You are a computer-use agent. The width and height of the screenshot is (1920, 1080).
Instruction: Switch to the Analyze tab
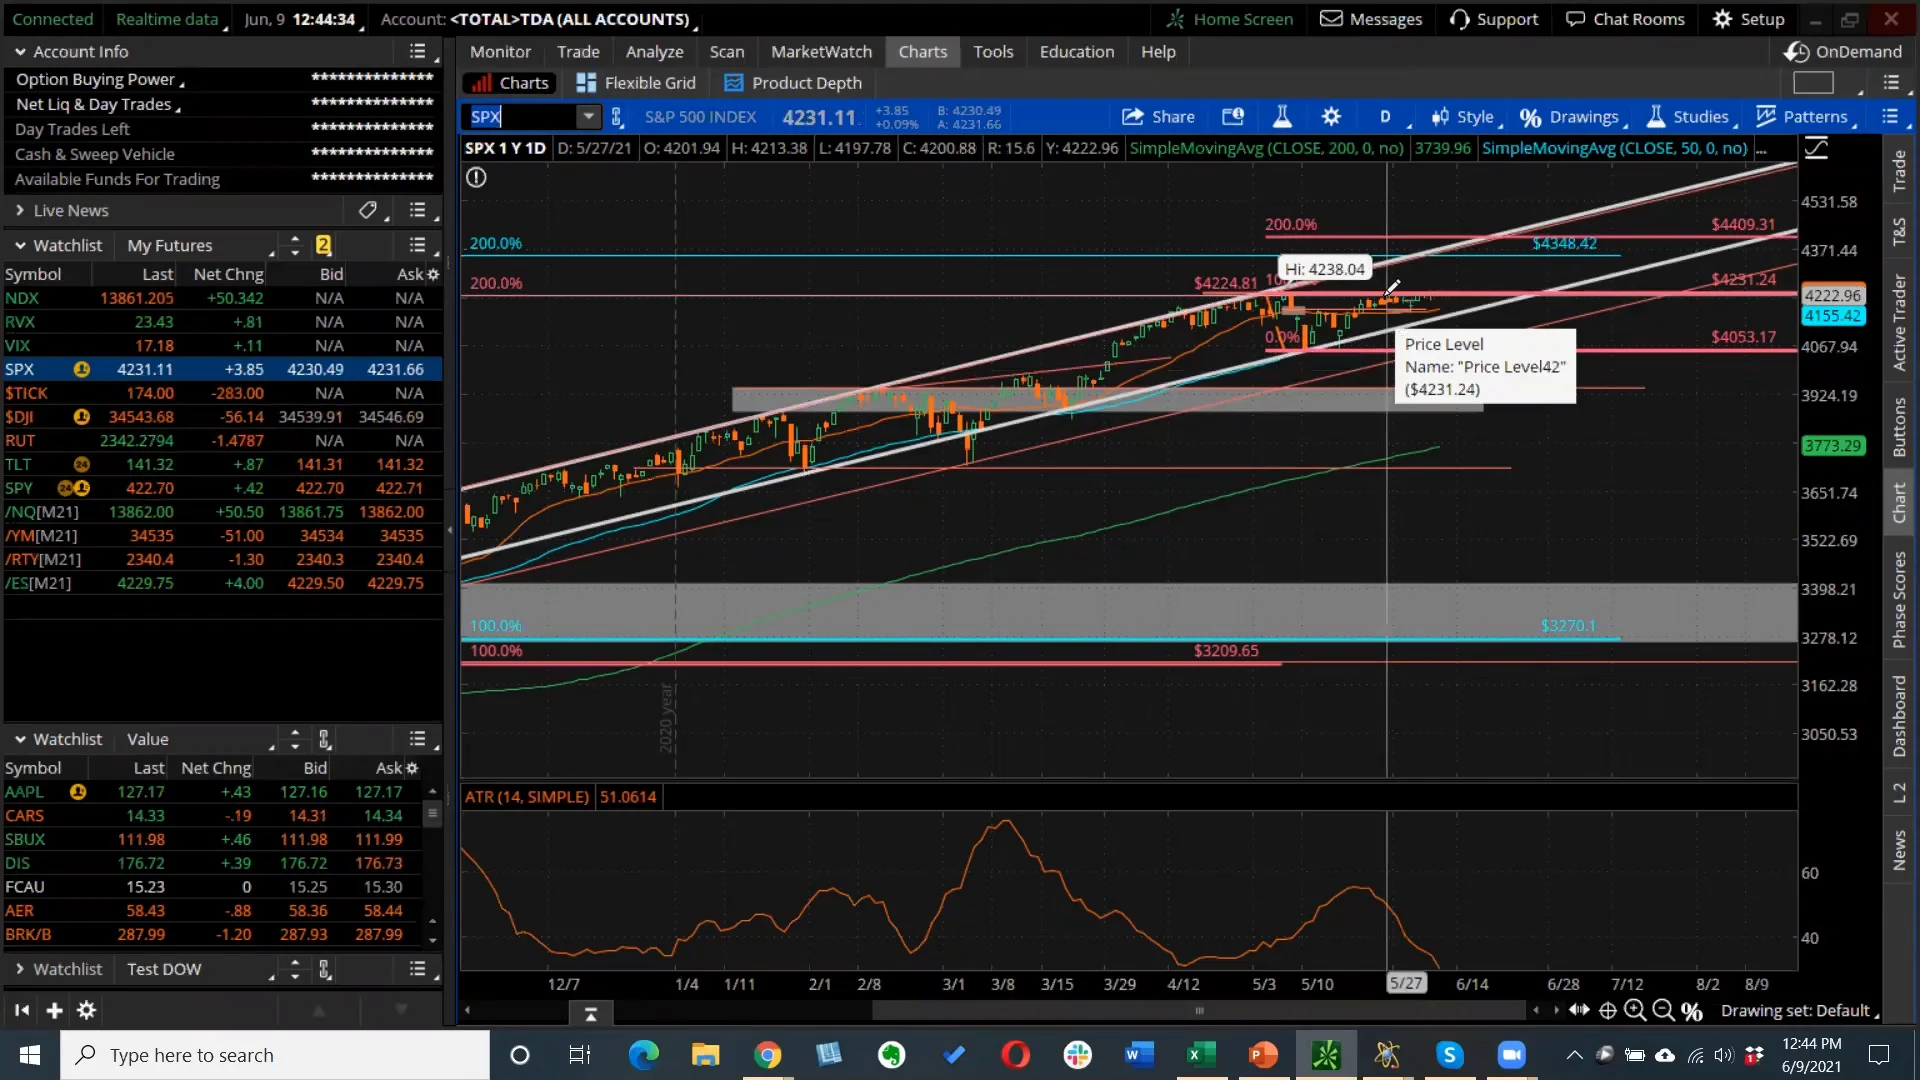click(654, 51)
